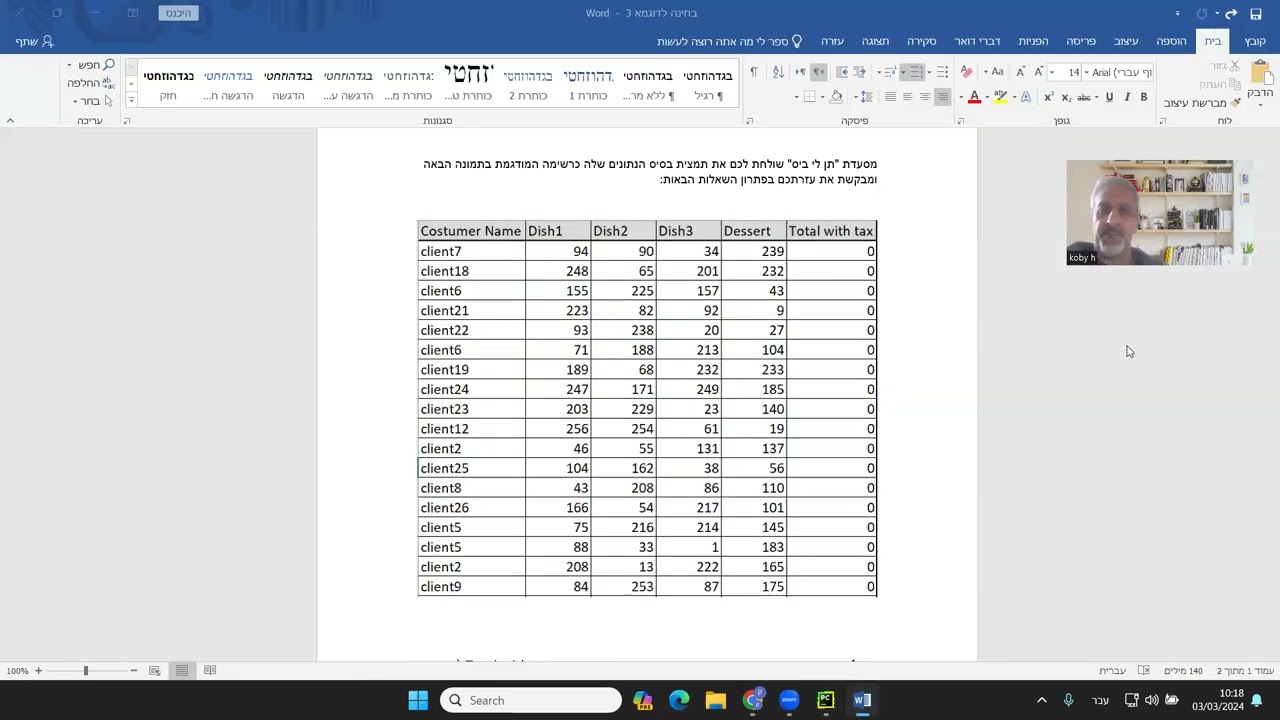
Task: Open the Arial font name box
Action: [1120, 72]
